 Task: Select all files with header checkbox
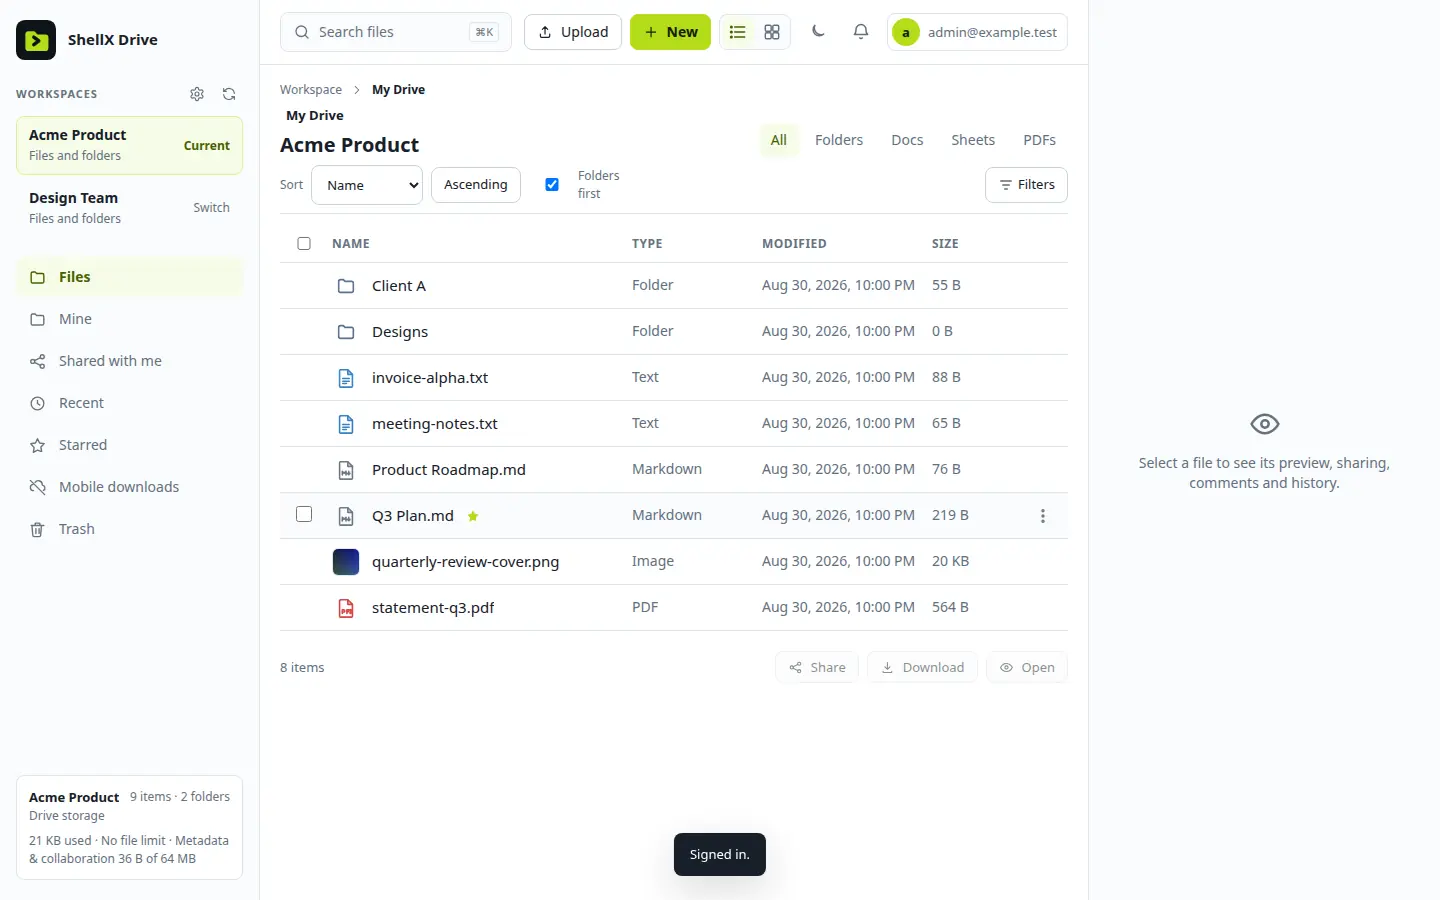tap(304, 243)
